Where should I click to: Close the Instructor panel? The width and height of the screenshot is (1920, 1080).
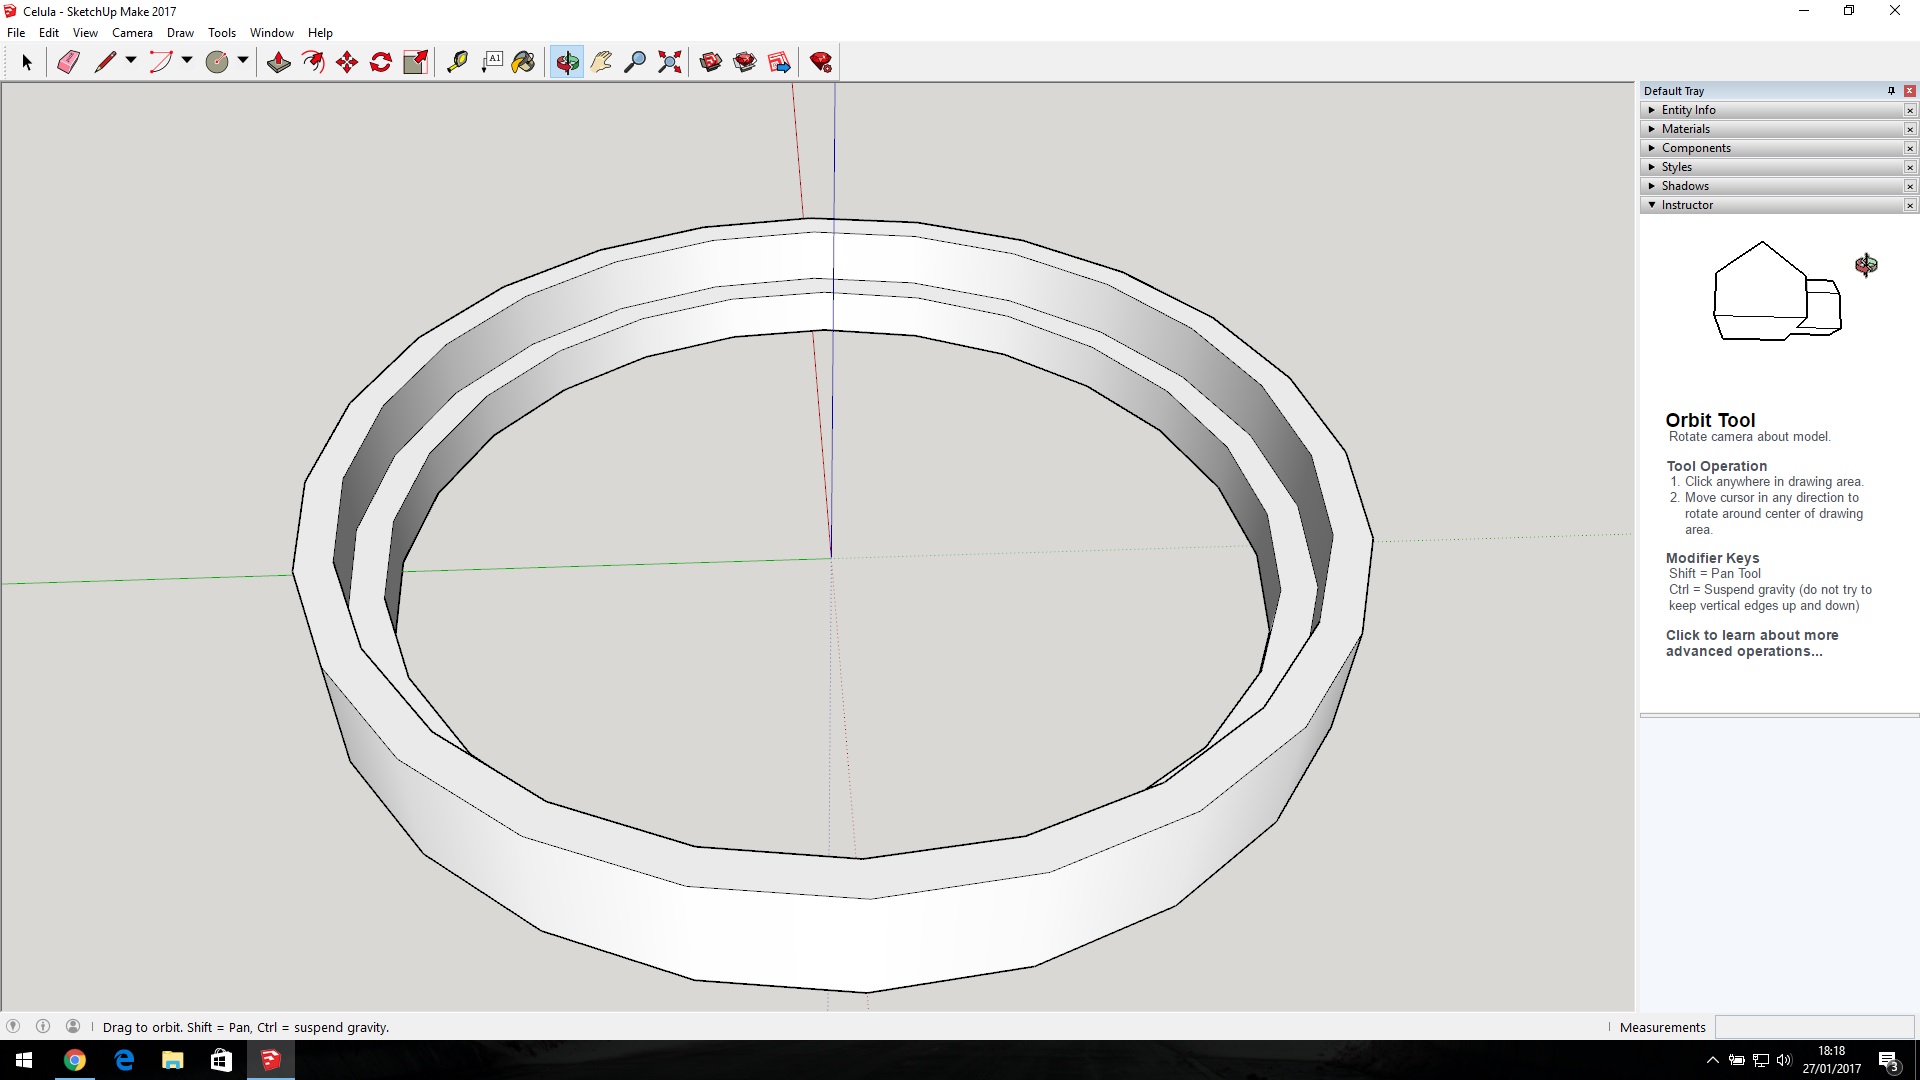(x=1910, y=205)
